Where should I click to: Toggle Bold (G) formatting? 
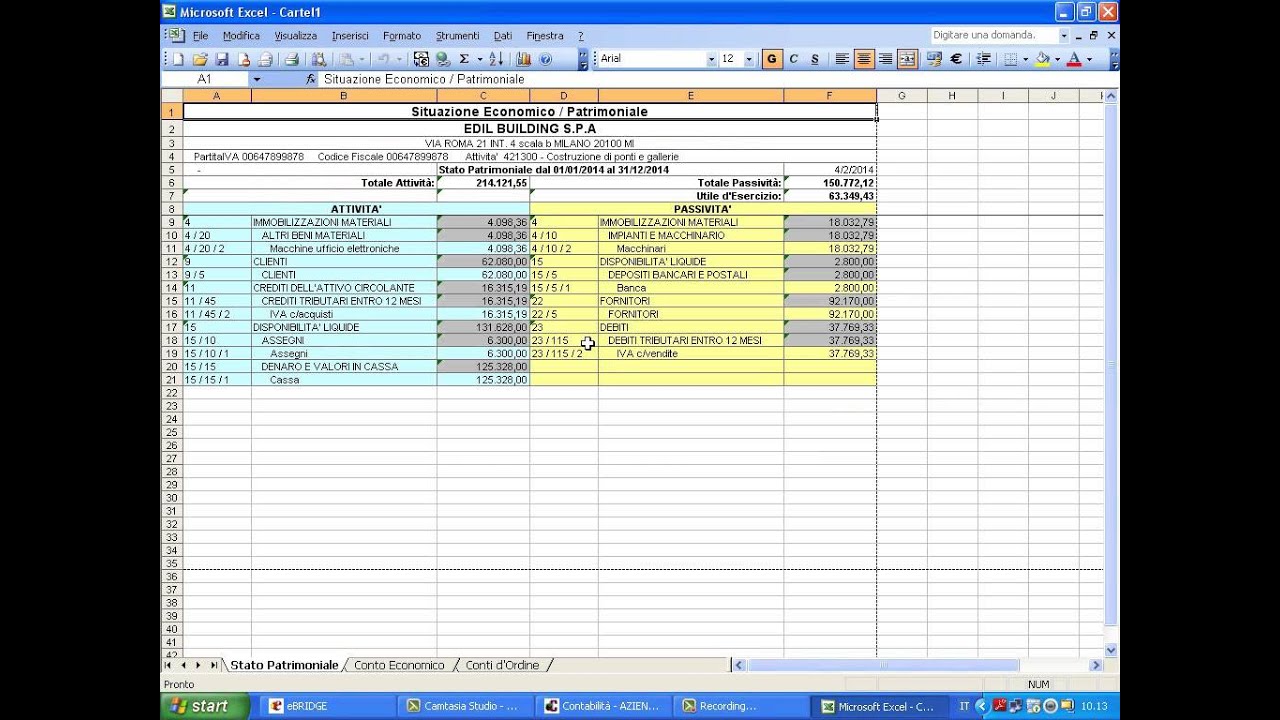click(772, 59)
